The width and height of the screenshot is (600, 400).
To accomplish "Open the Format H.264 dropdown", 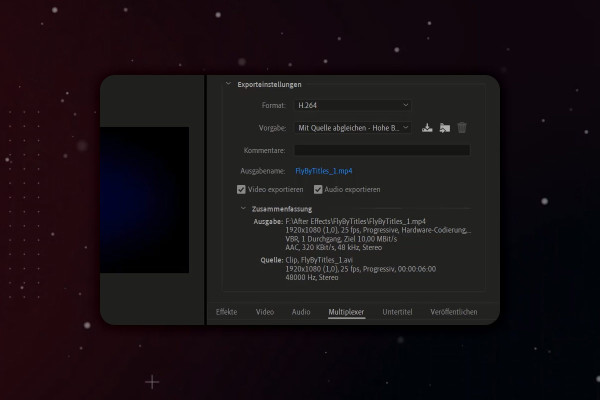I will (x=352, y=105).
